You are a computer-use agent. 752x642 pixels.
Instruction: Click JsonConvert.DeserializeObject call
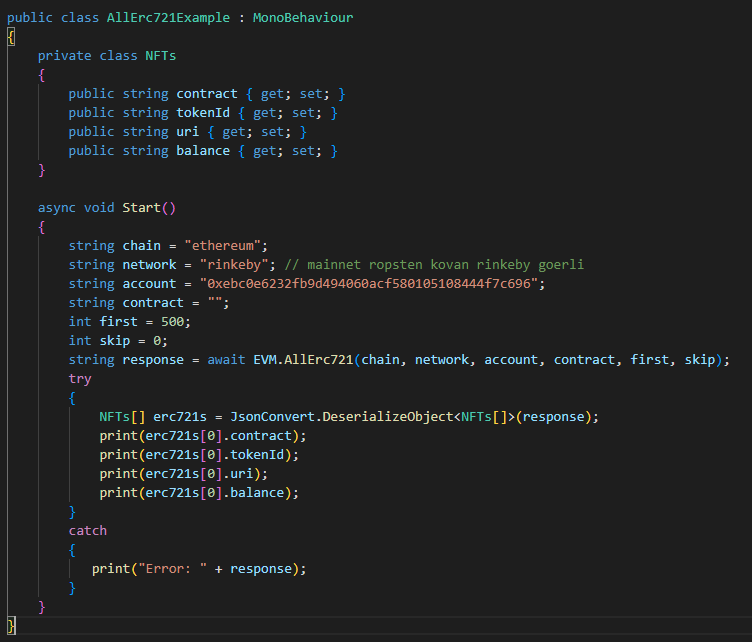pyautogui.click(x=342, y=417)
